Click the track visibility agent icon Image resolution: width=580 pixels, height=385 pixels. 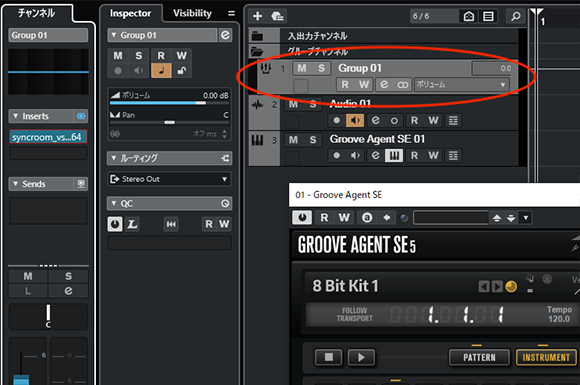[x=469, y=16]
